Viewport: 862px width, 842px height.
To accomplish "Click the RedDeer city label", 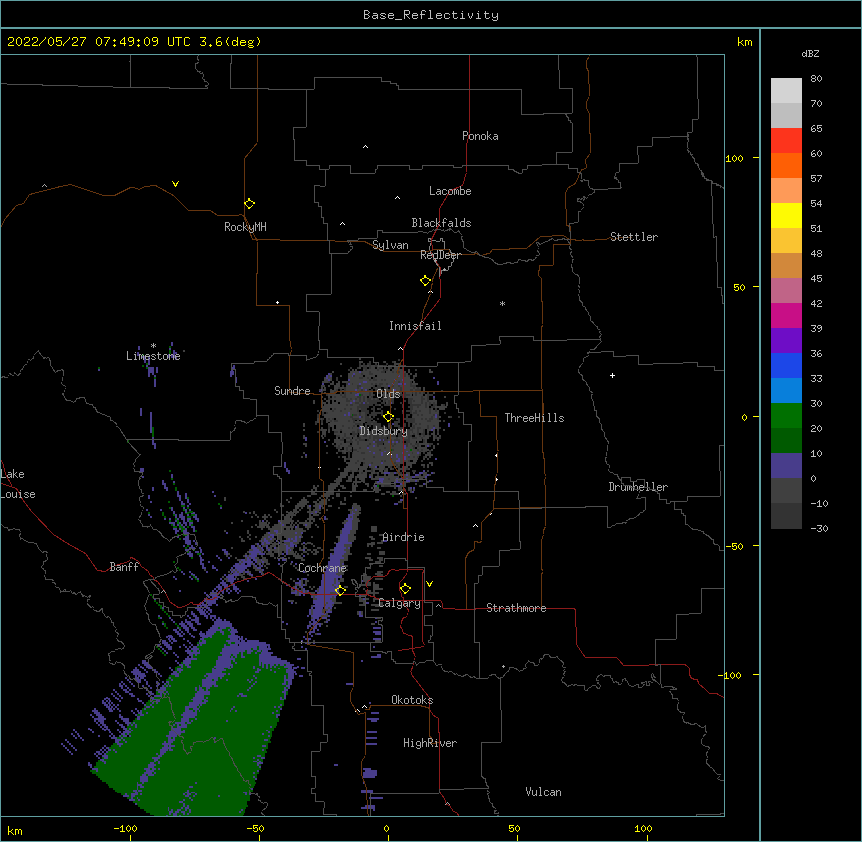I will tap(440, 255).
